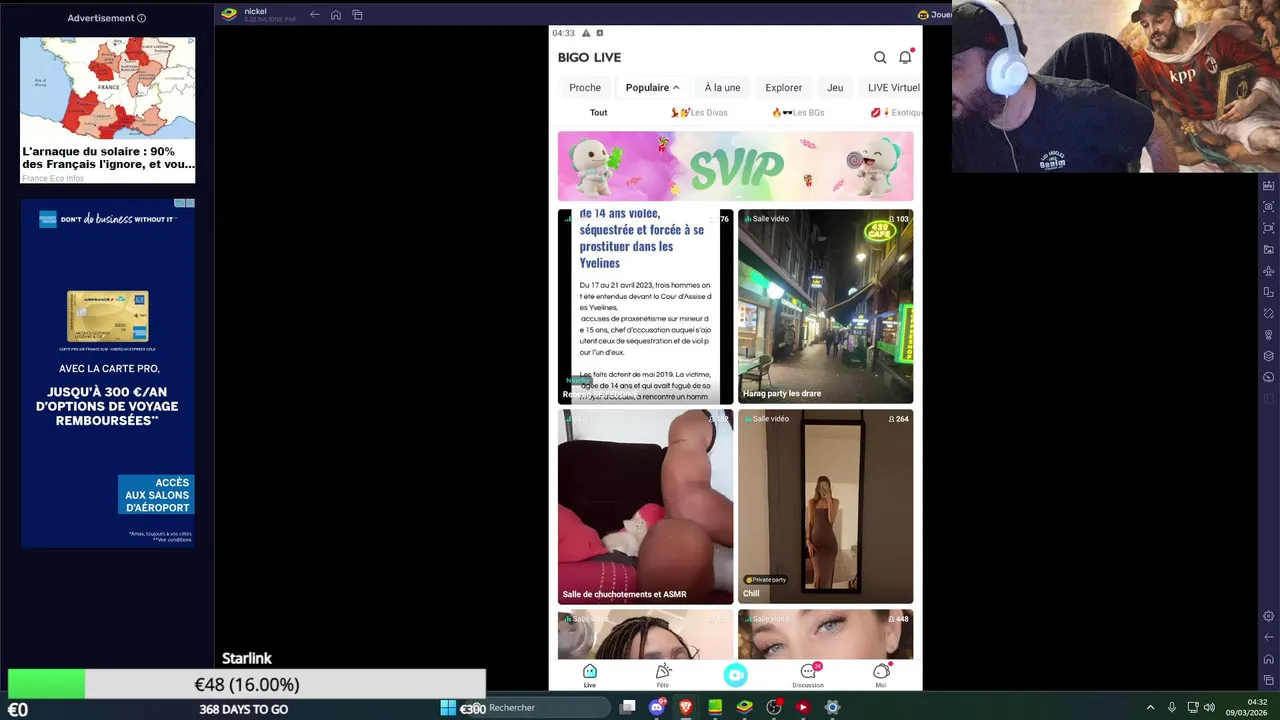This screenshot has height=720, width=1280.
Task: Click Accès aux salons d'aéroport ad button
Action: pyautogui.click(x=156, y=495)
